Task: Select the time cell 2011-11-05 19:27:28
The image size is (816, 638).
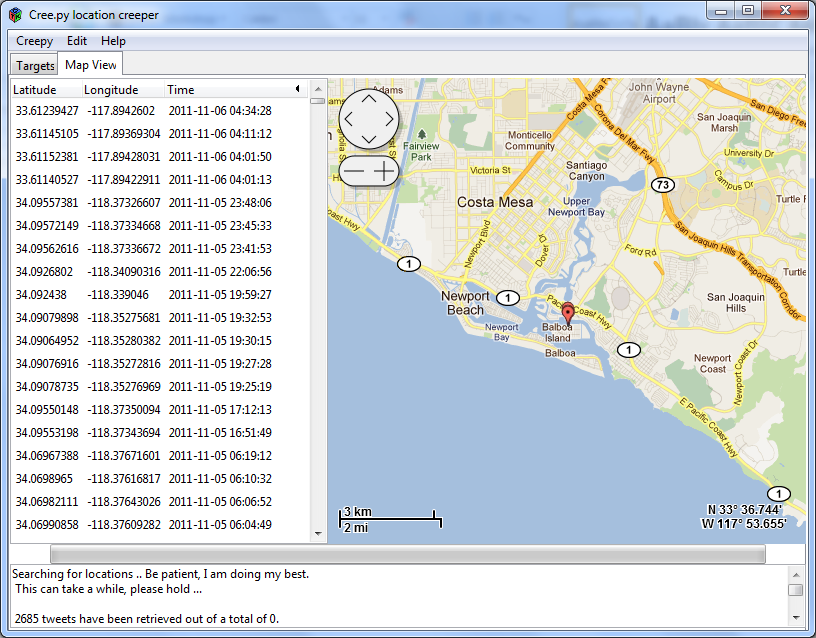Action: tap(220, 364)
